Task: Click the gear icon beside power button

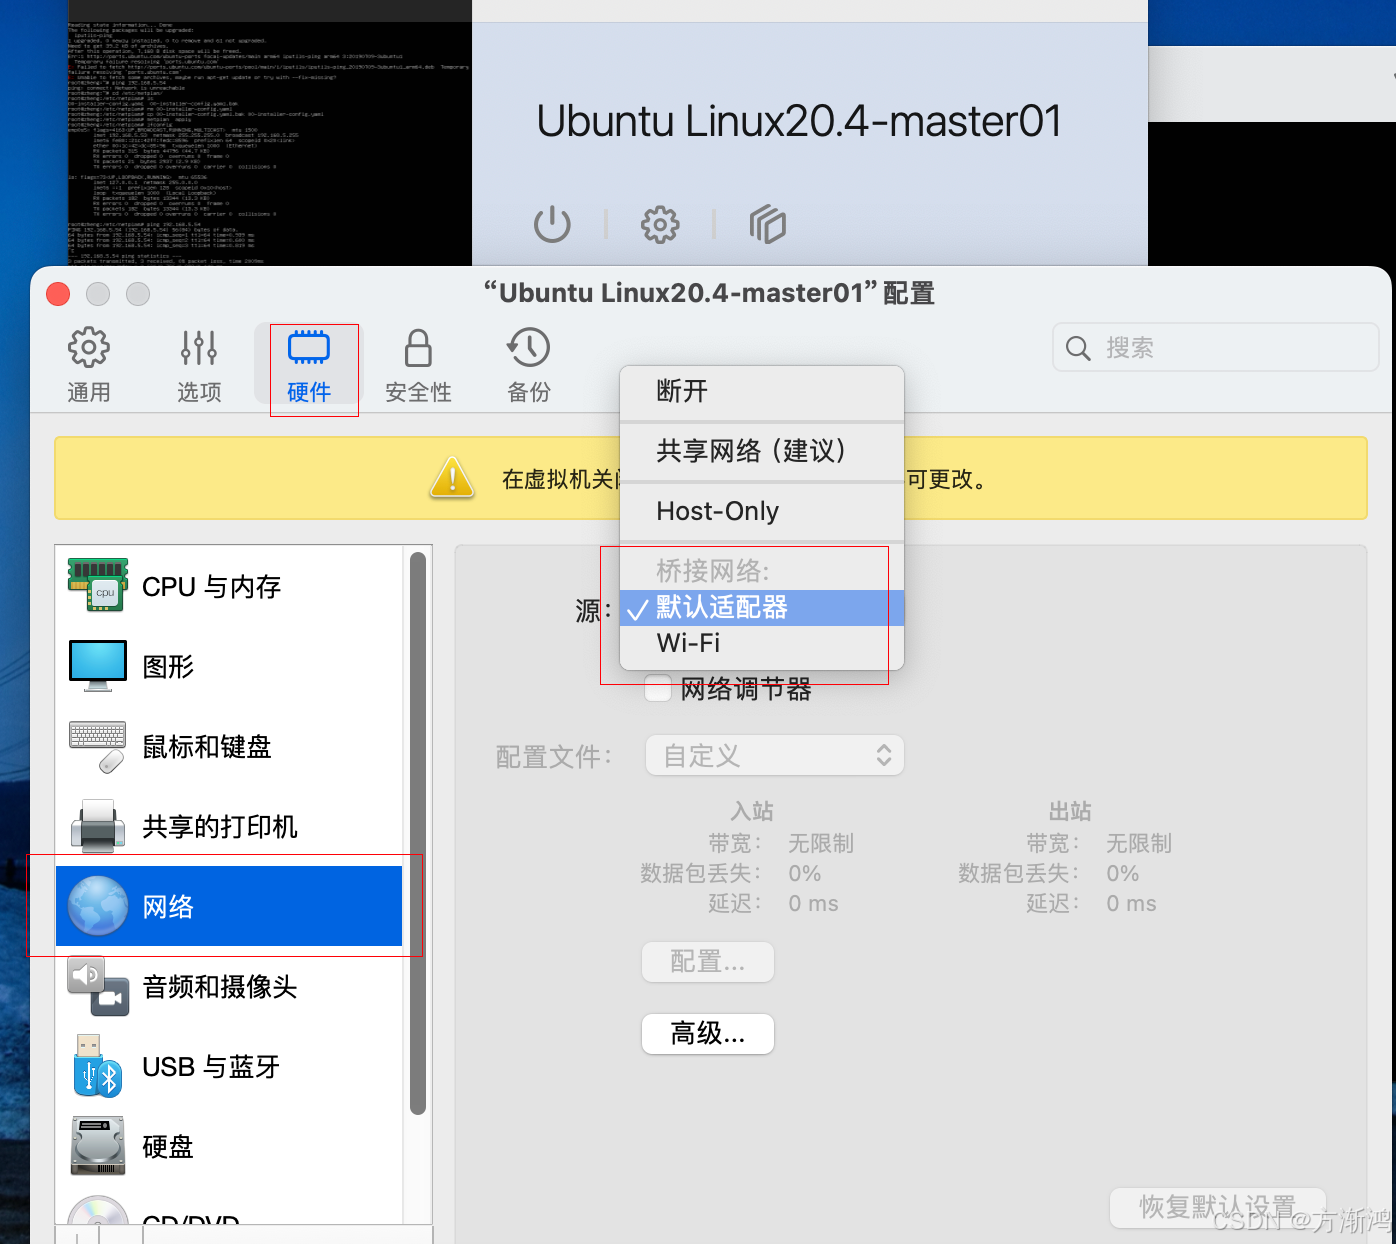Action: (660, 225)
